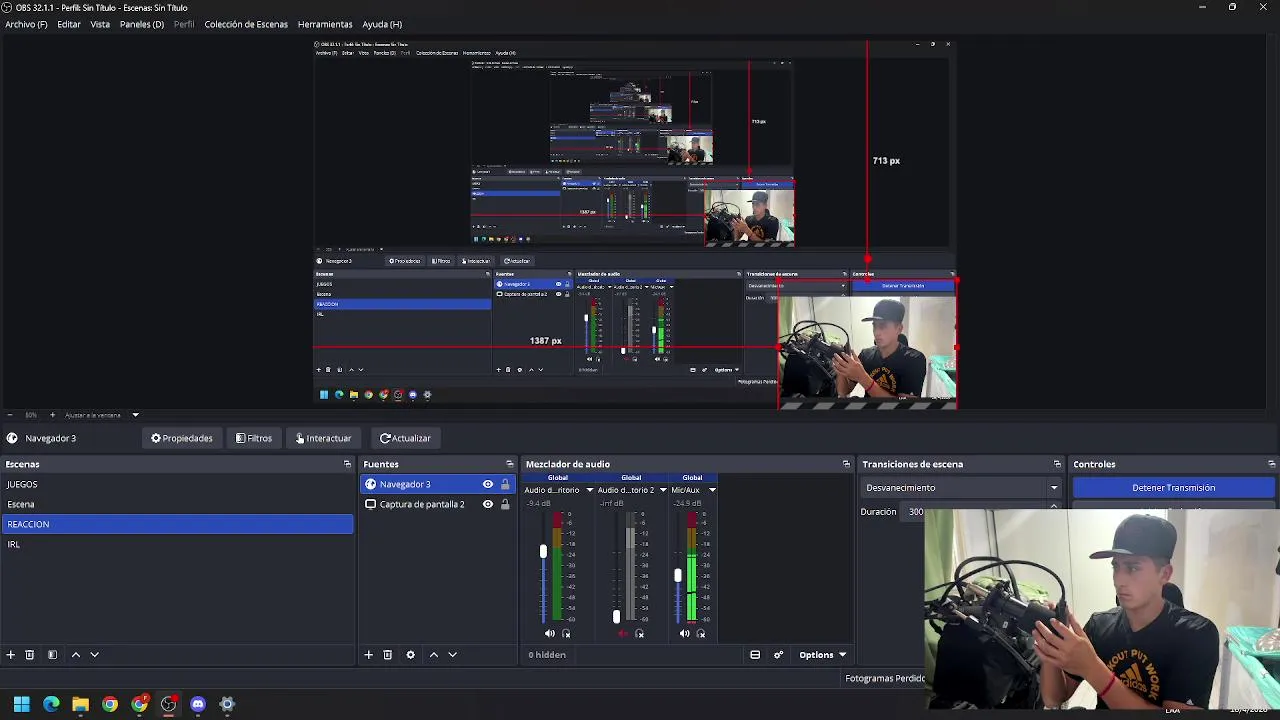Lock Captura de pantalla 2 source
1280x720 pixels.
(x=505, y=504)
